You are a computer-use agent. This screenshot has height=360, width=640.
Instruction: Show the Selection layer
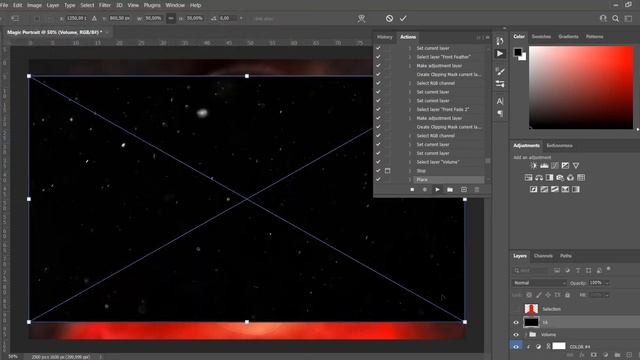[x=516, y=309]
